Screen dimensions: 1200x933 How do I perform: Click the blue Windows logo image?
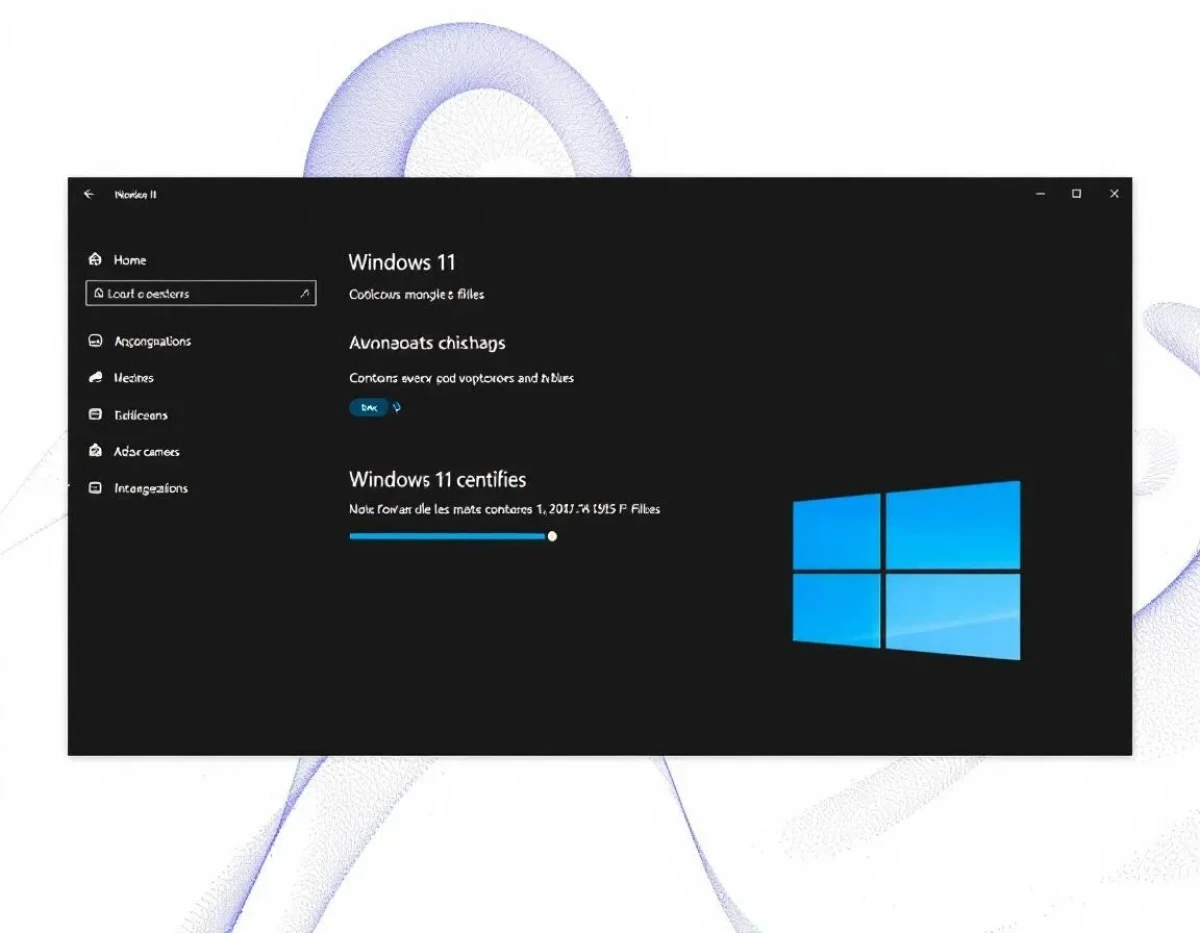[906, 570]
